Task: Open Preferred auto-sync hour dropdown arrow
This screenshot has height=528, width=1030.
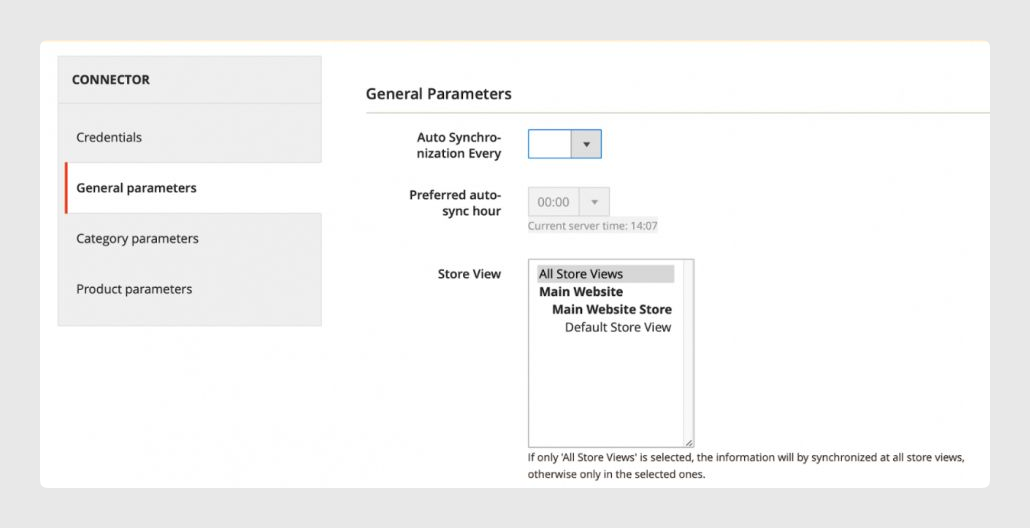Action: coord(594,202)
